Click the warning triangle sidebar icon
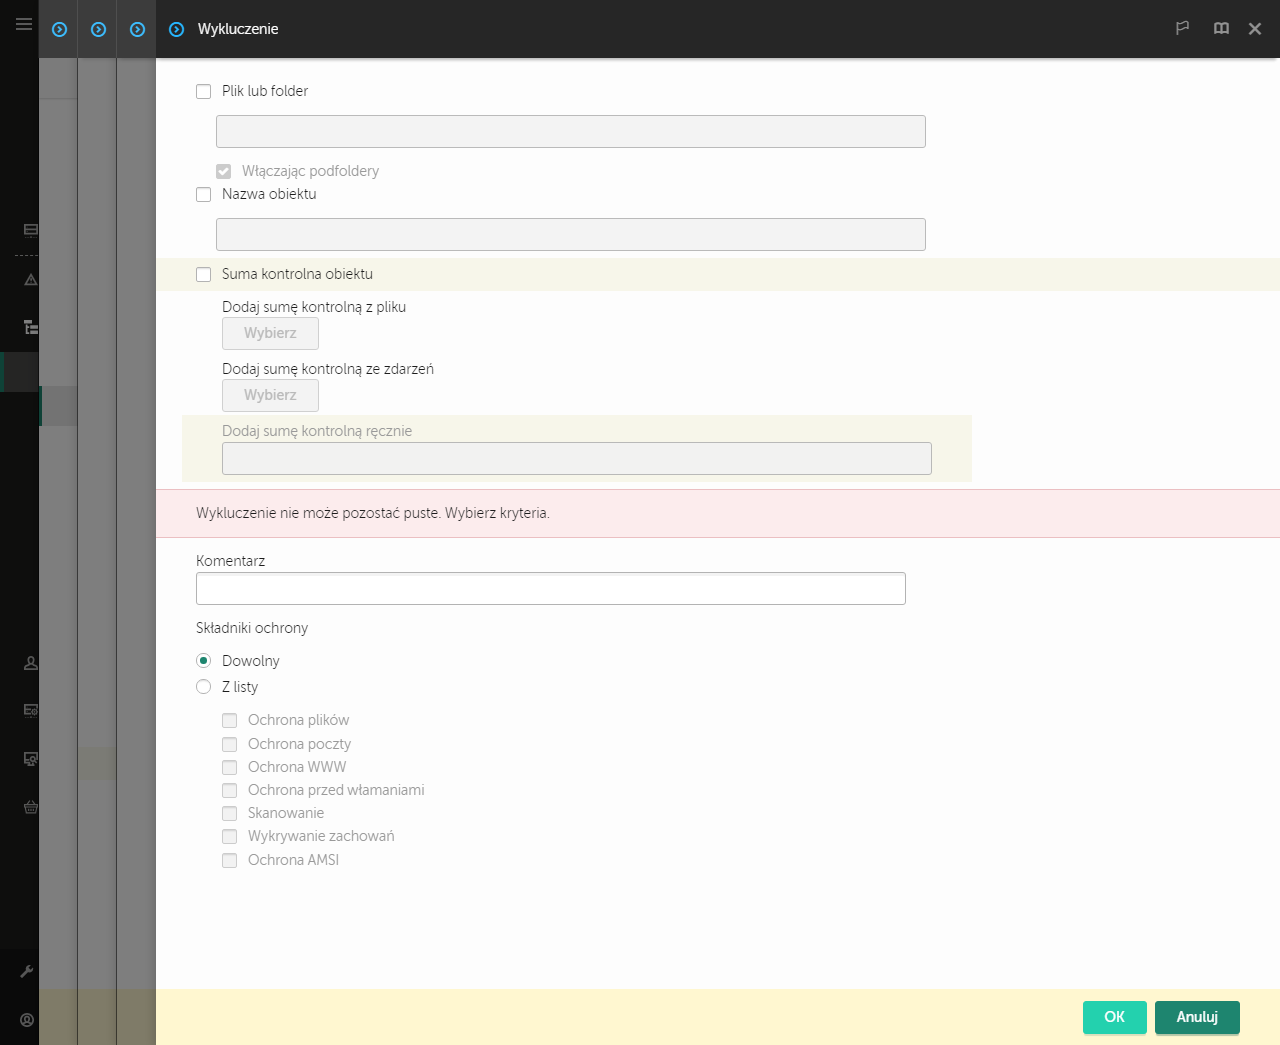This screenshot has width=1280, height=1045. click(31, 280)
